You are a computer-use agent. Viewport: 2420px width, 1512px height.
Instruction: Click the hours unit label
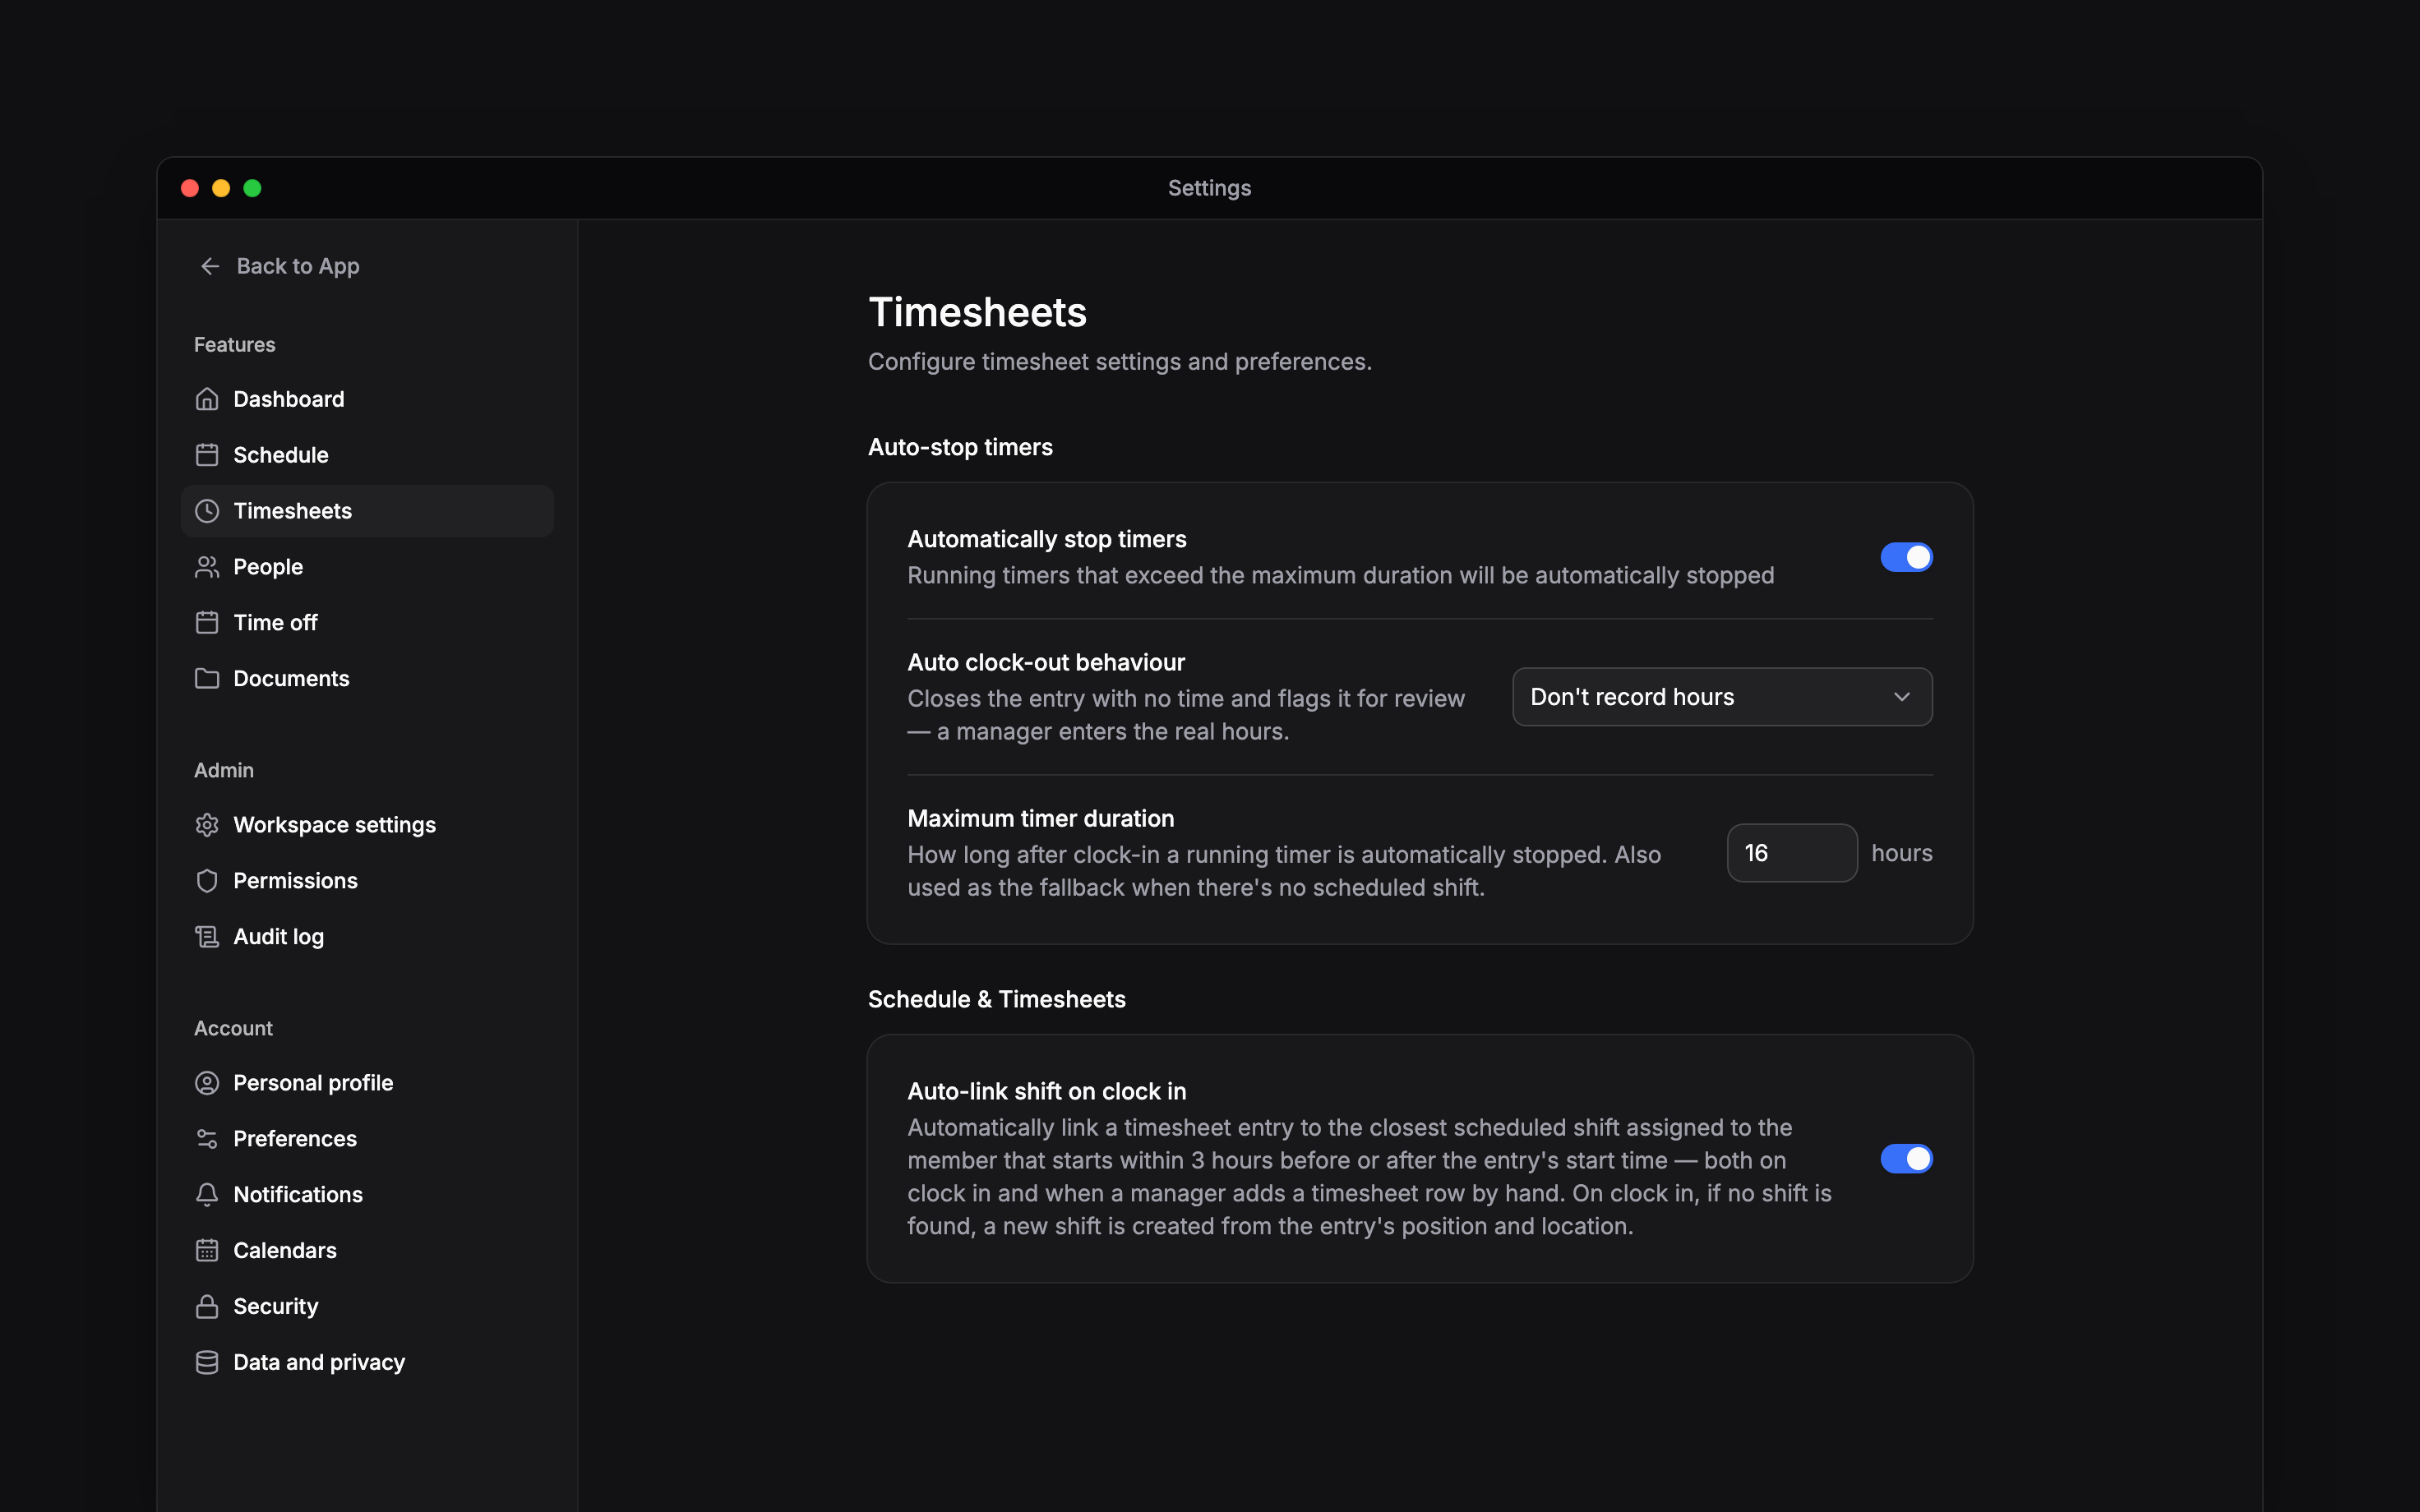(1901, 853)
